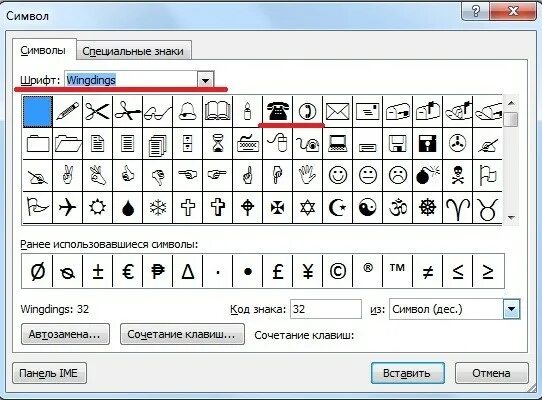542x400 pixels.
Task: Click the Вставить button
Action: pyautogui.click(x=407, y=373)
